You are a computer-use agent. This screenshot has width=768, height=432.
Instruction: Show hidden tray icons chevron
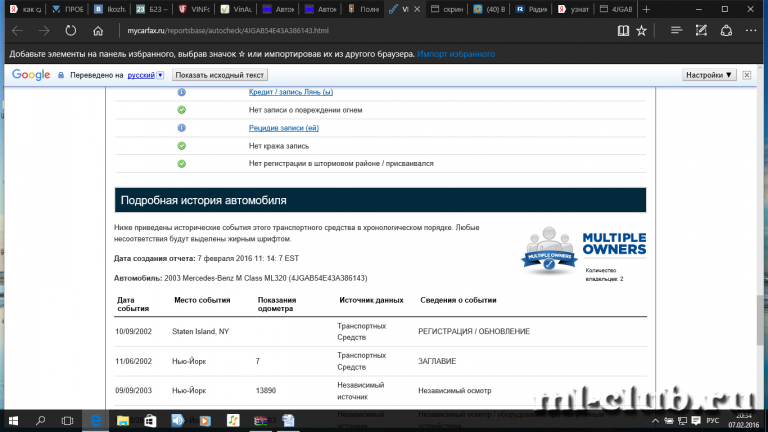pos(655,421)
